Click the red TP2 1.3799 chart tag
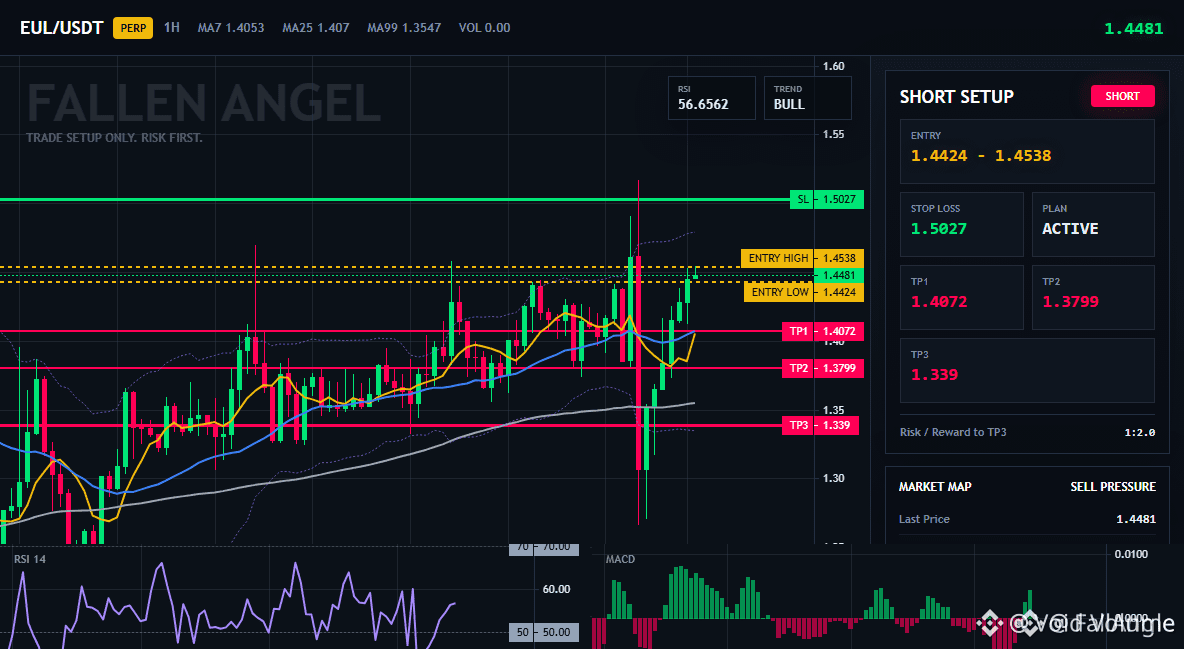 pos(823,368)
